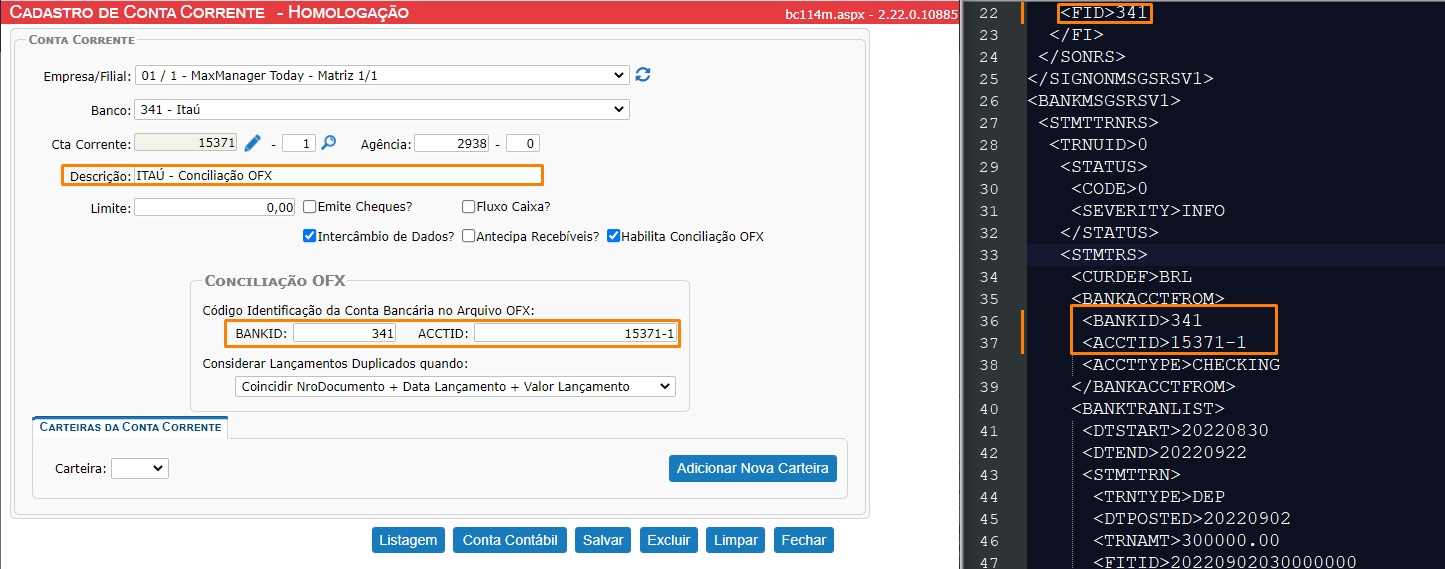
Task: Click the Fechar button
Action: click(804, 540)
